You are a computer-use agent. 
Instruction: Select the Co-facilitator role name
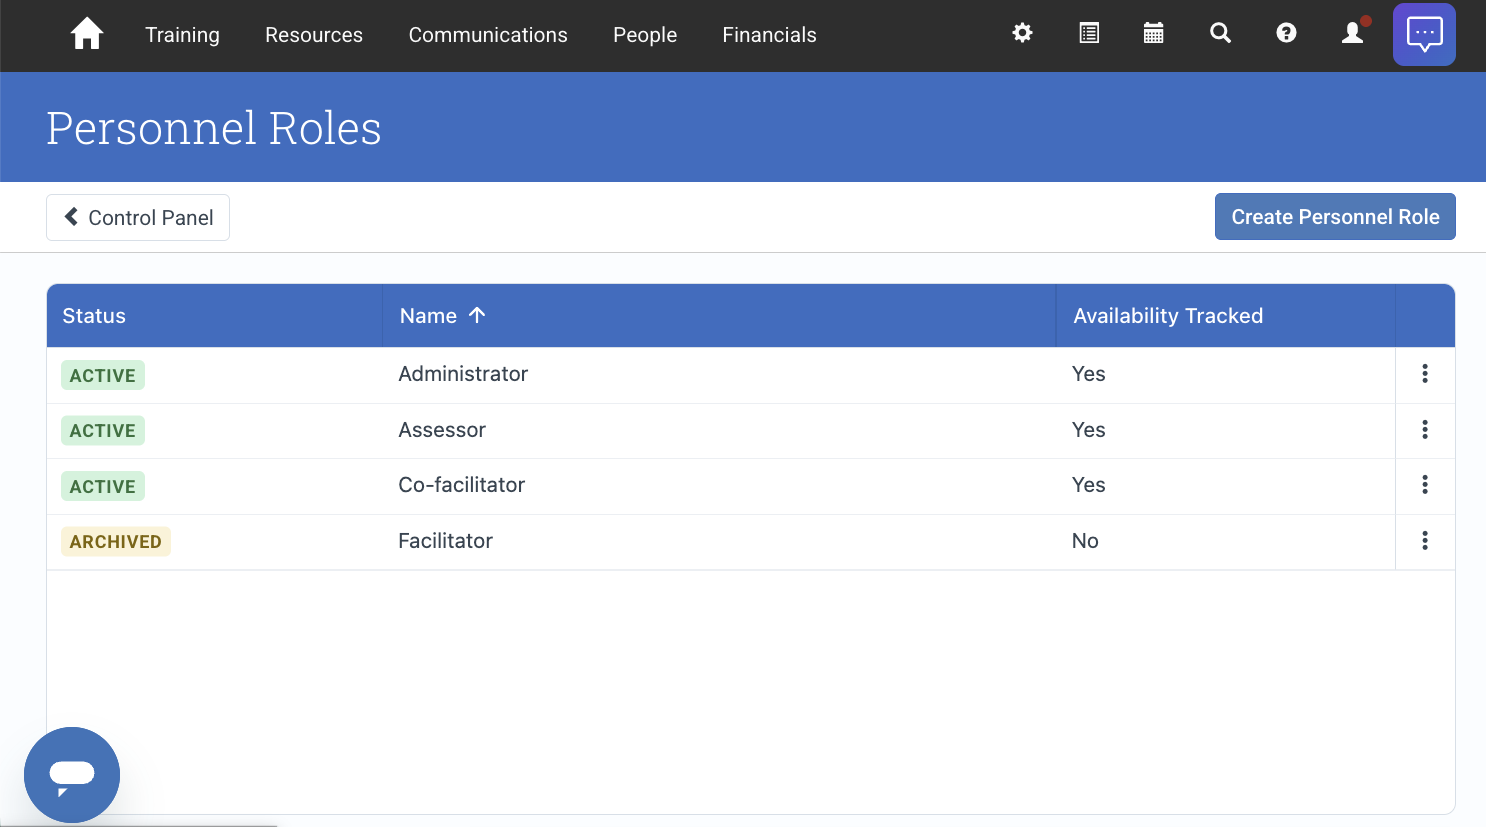coord(461,485)
